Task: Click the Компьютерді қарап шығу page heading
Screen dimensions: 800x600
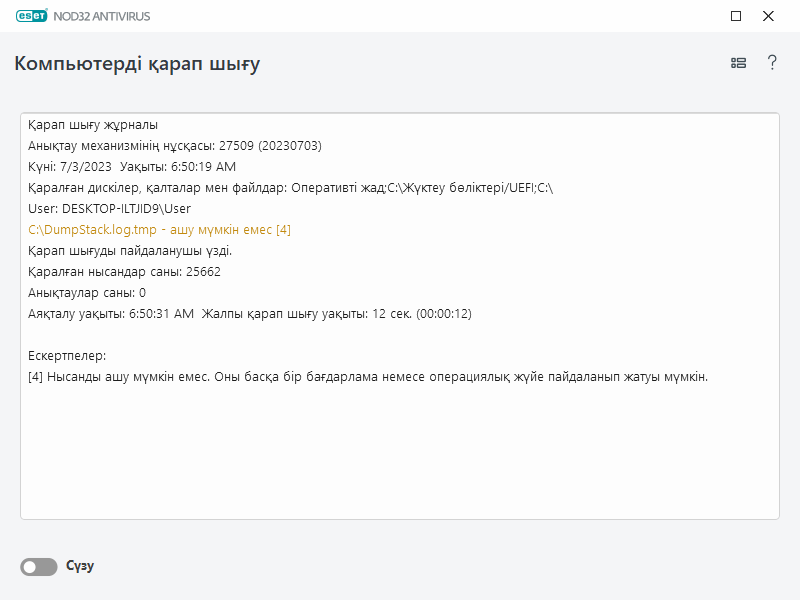Action: [137, 64]
